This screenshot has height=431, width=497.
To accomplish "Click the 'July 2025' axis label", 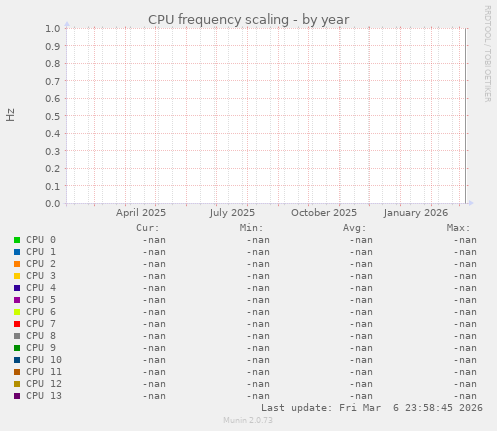I will tap(232, 213).
